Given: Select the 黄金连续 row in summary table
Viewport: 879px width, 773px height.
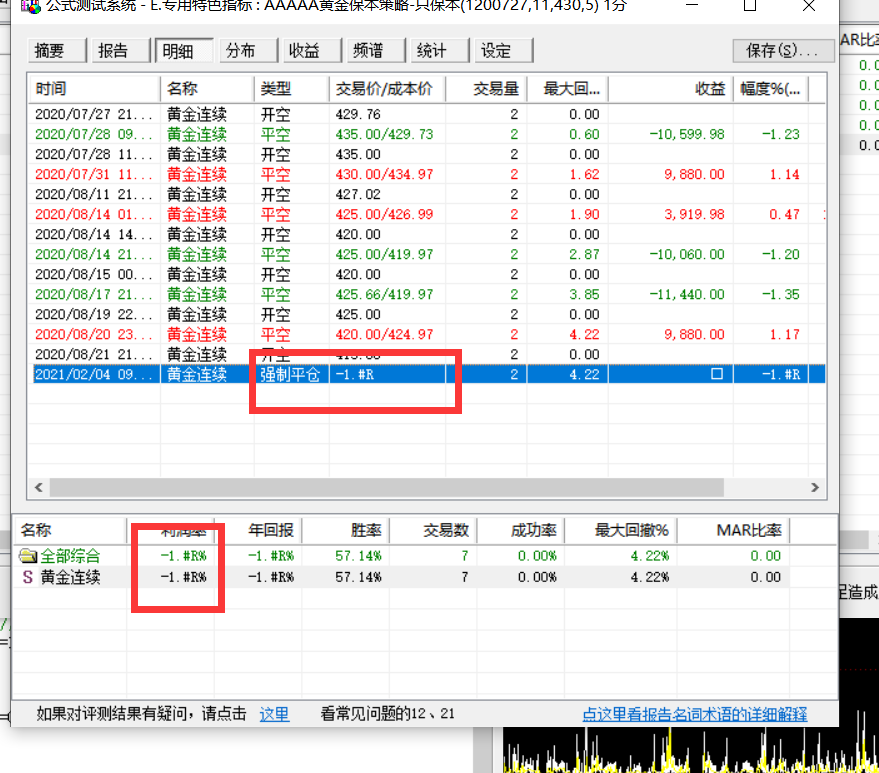Looking at the screenshot, I should tap(401, 577).
